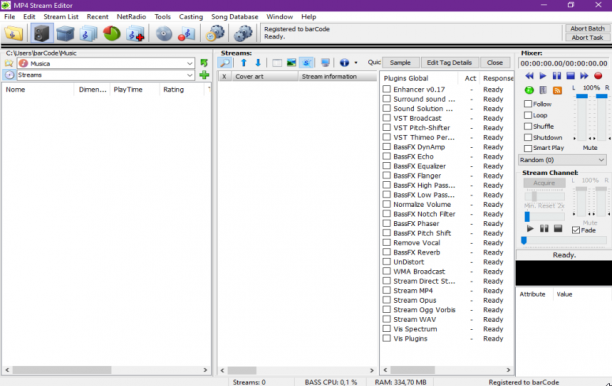Expand arrow next to info icon
Image resolution: width=612 pixels, height=386 pixels.
356,62
